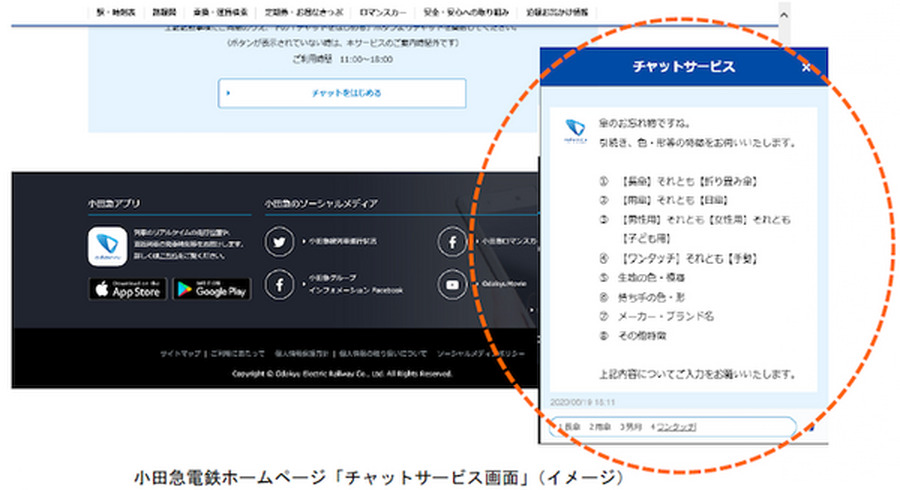Viewport: 900px width, 490px height.
Task: Close the チャットサービス chat window
Action: click(806, 68)
